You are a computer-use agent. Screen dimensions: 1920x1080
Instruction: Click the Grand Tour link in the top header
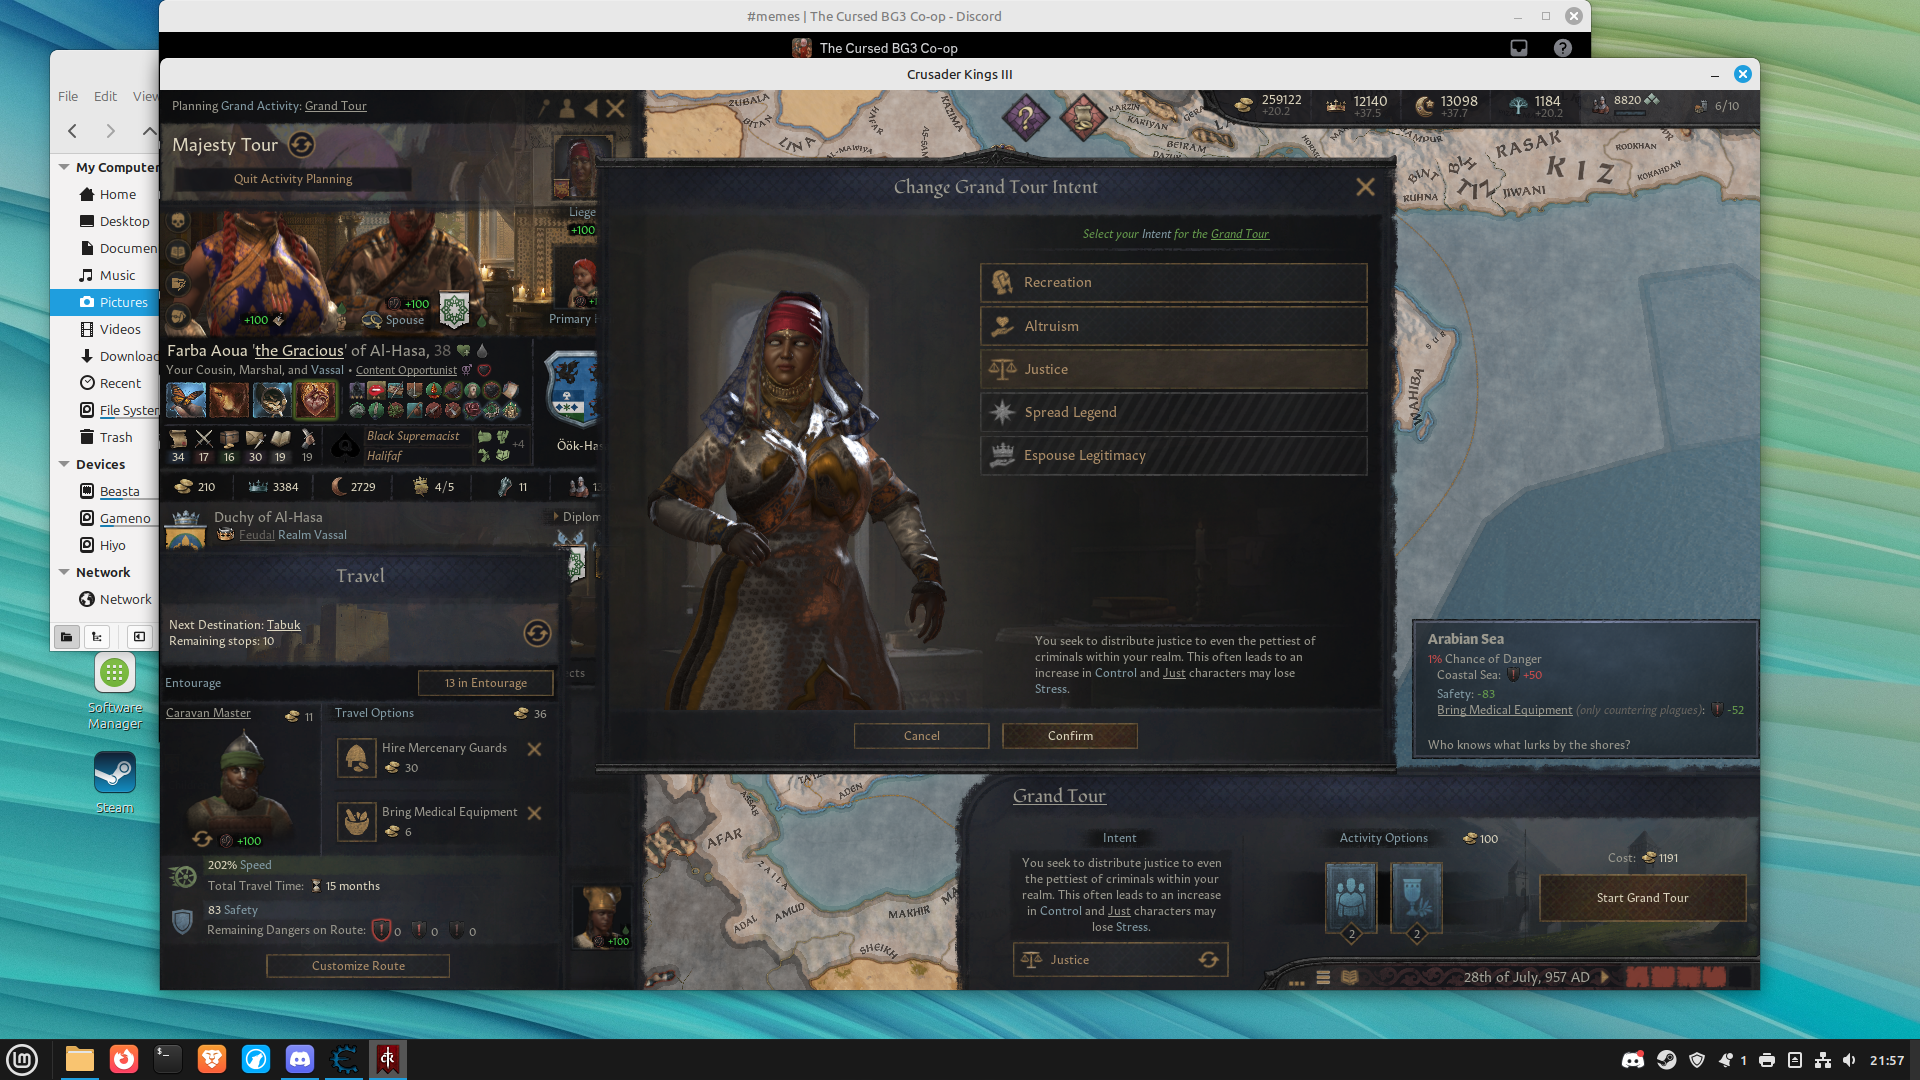(335, 106)
